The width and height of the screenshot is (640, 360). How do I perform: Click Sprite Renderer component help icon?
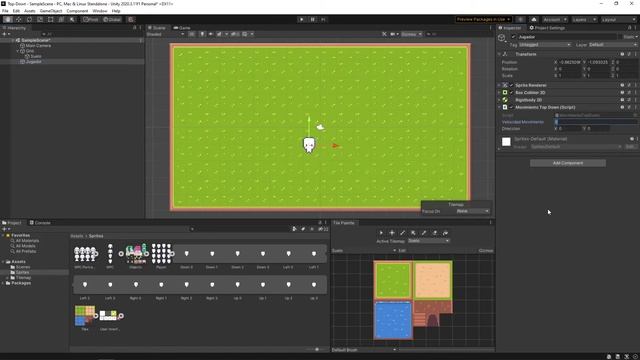click(622, 85)
